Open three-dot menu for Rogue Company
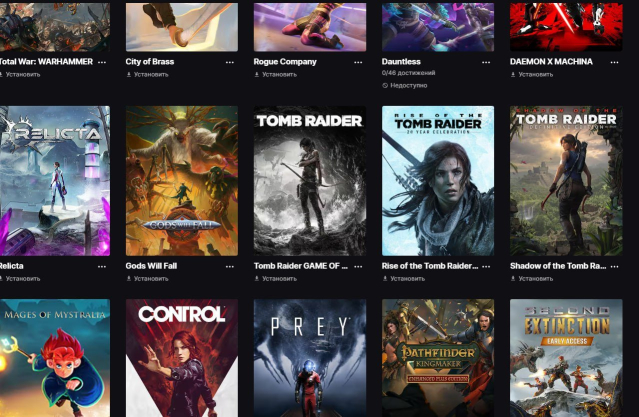Image resolution: width=639 pixels, height=417 pixels. 358,62
